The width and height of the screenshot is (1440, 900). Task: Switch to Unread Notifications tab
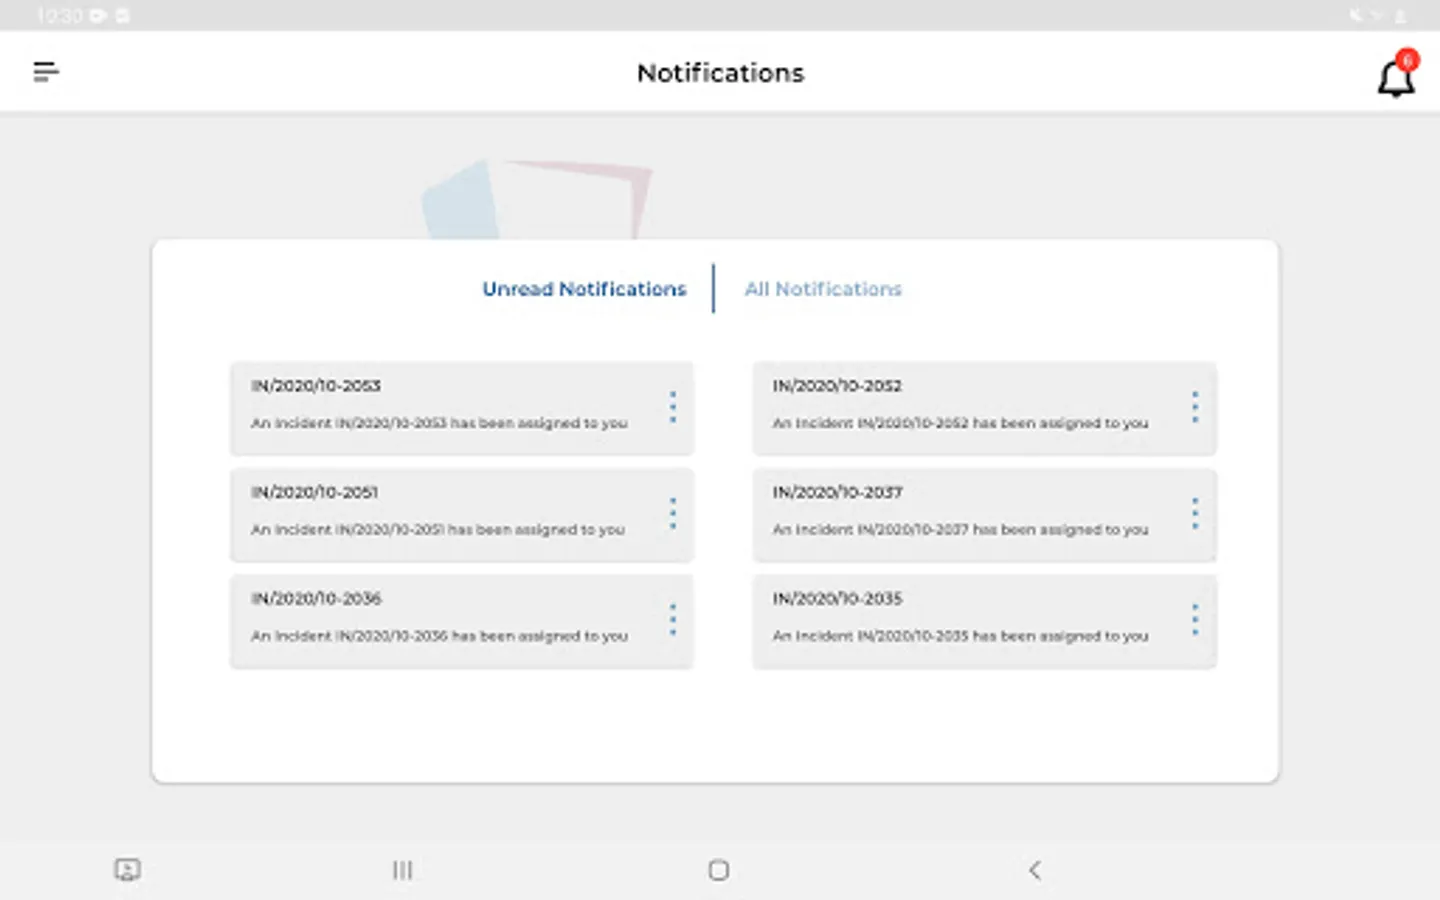pyautogui.click(x=584, y=289)
